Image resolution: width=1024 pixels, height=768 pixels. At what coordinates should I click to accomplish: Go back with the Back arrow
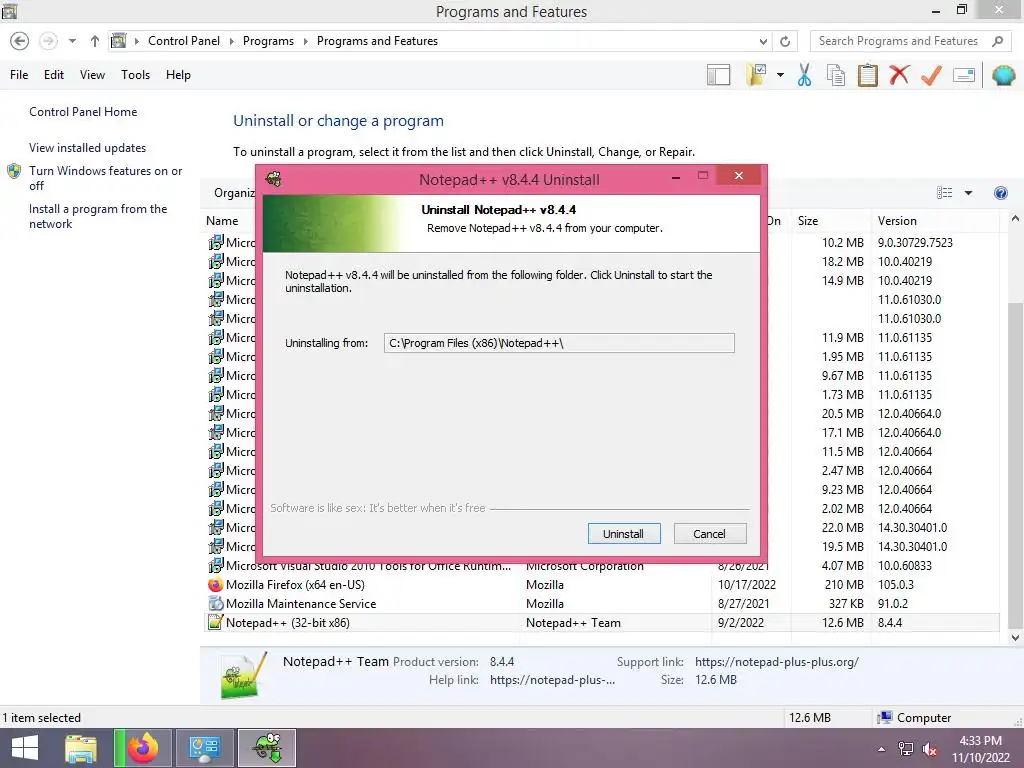(20, 41)
